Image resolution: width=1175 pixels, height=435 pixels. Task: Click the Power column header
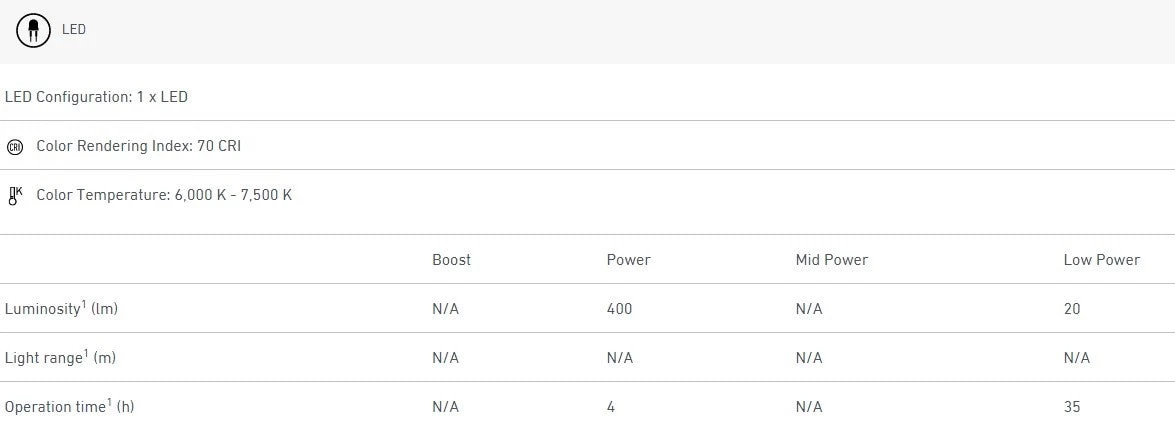628,260
